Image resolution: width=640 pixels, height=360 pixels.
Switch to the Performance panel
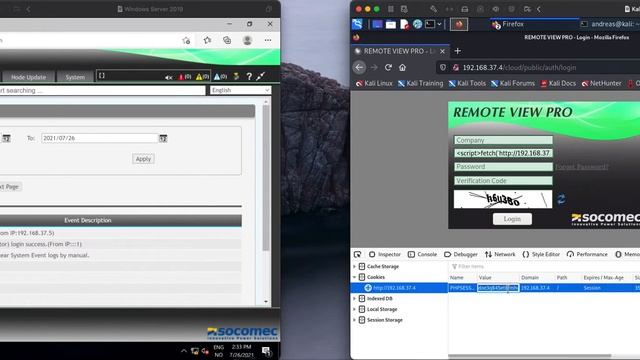(587, 254)
